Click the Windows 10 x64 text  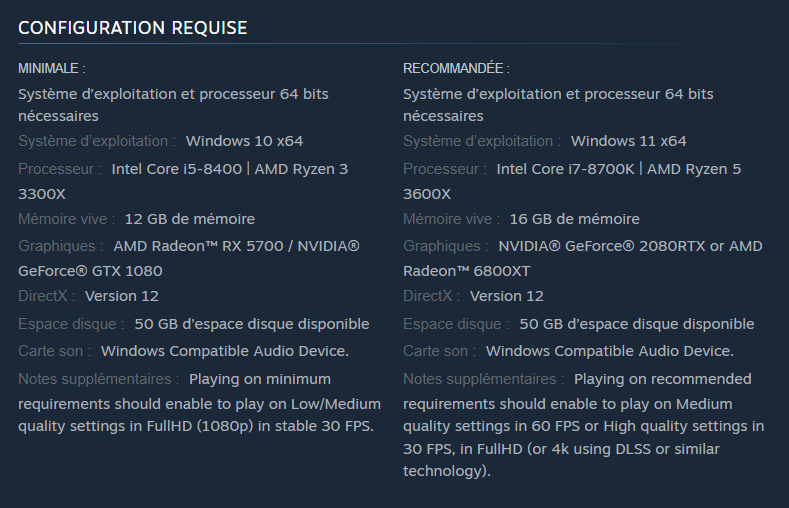coord(244,141)
